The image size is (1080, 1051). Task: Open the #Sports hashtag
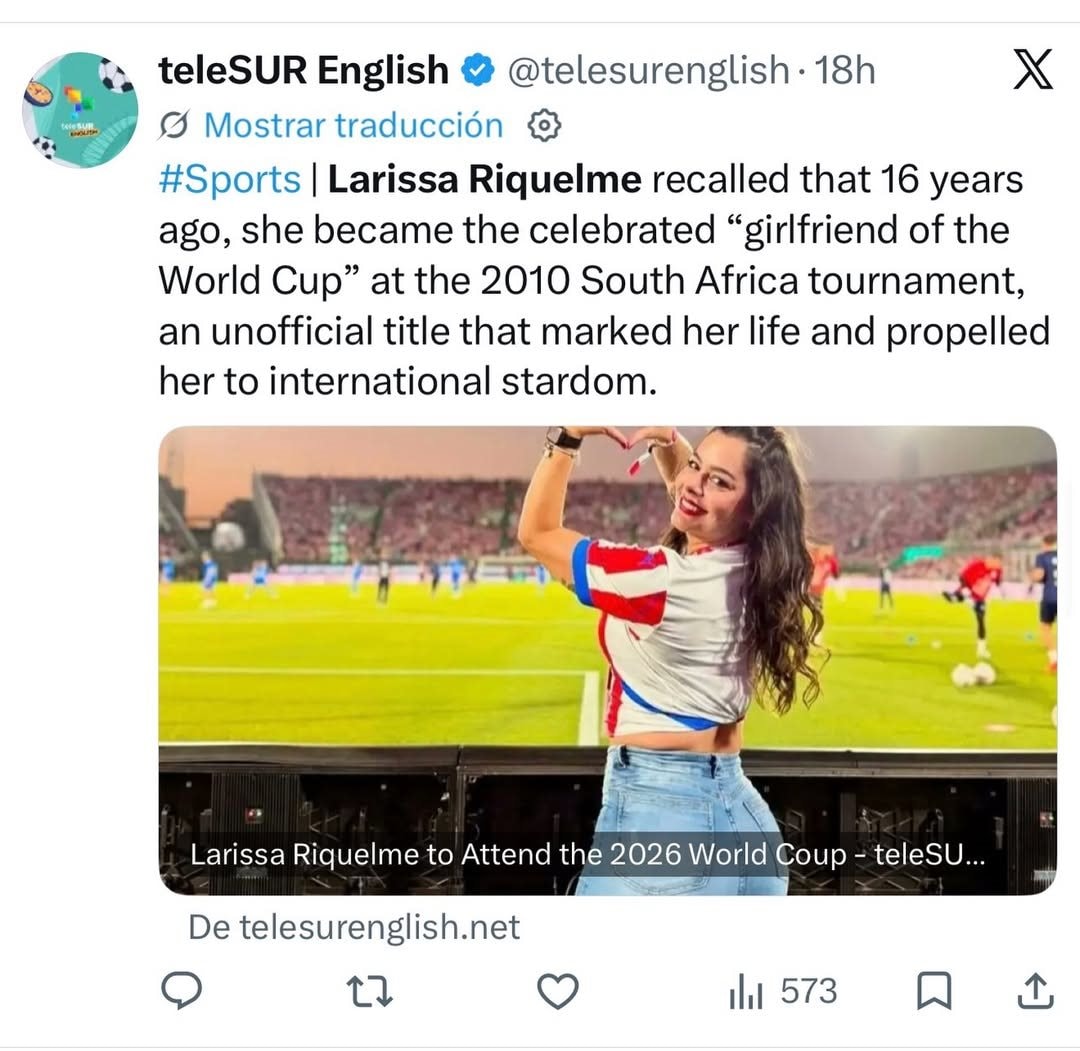pos(229,180)
